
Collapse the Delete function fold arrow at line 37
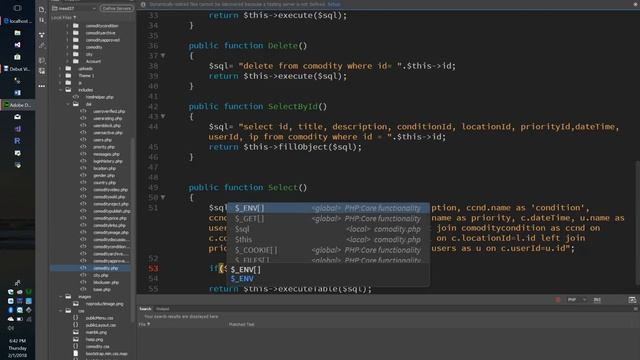coord(163,56)
